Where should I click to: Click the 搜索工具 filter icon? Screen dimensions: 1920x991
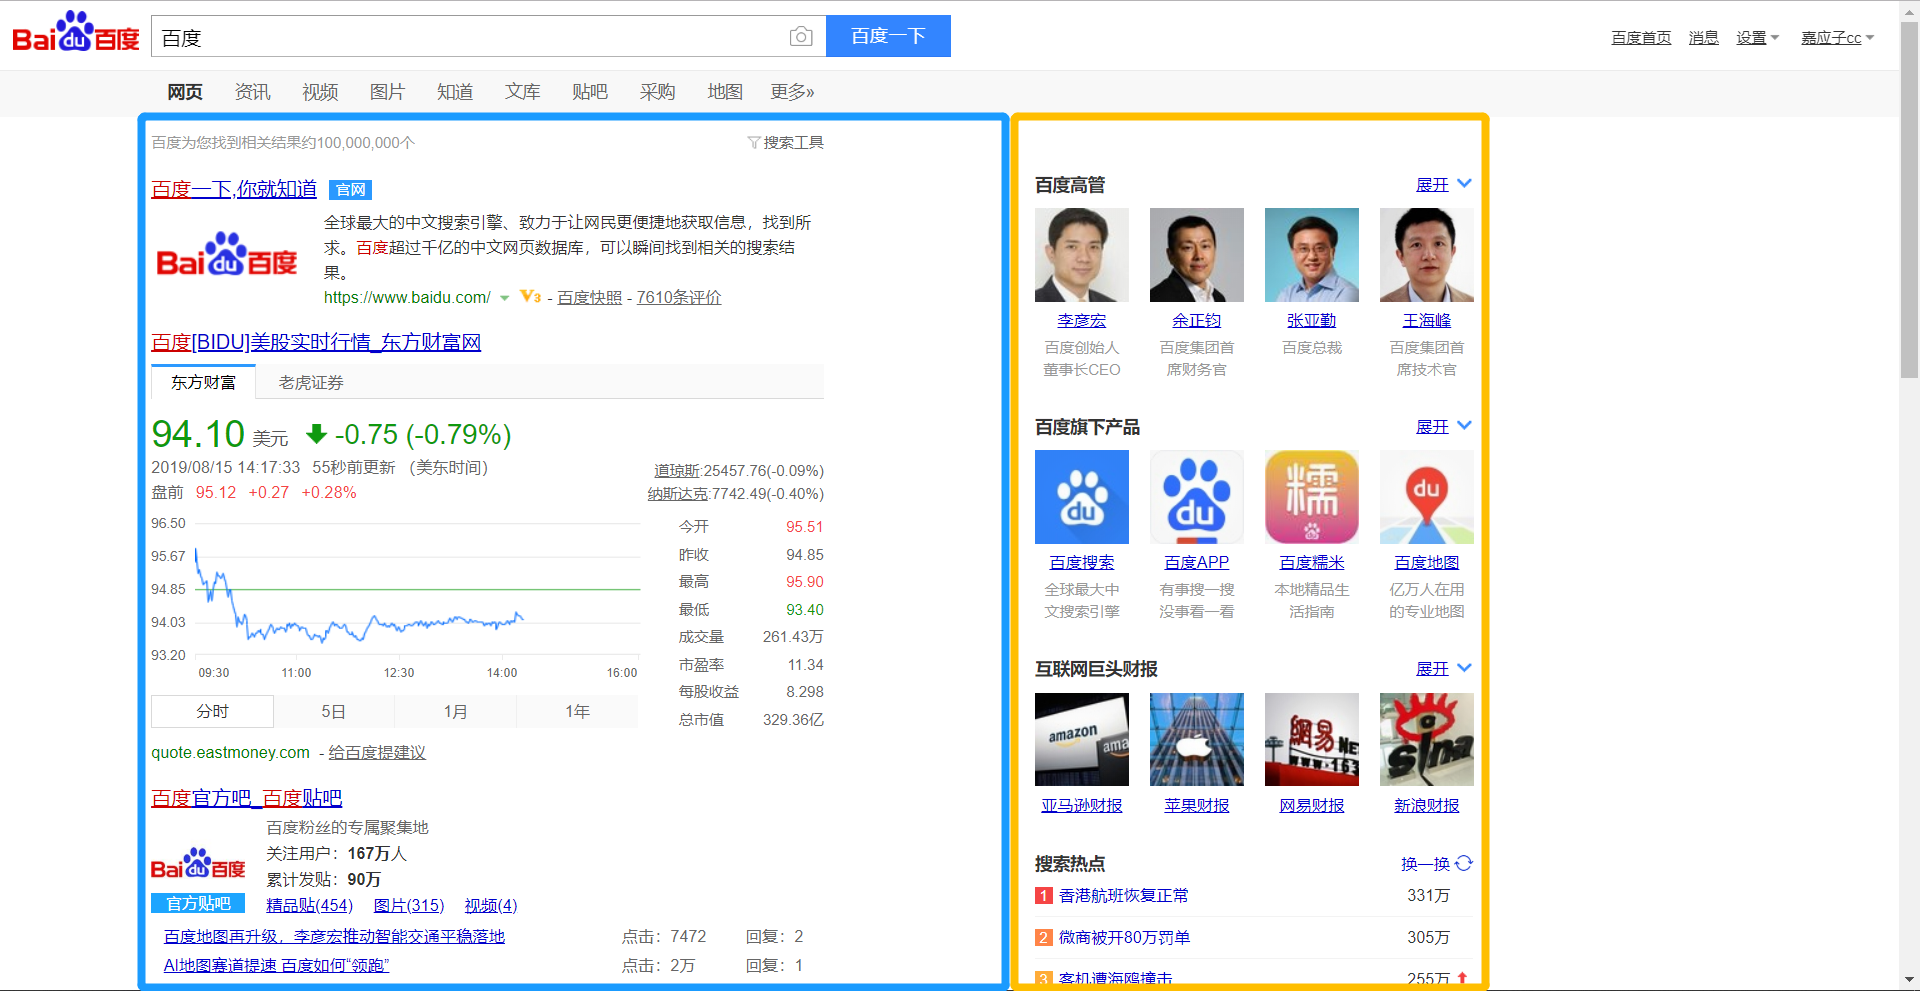tap(754, 143)
